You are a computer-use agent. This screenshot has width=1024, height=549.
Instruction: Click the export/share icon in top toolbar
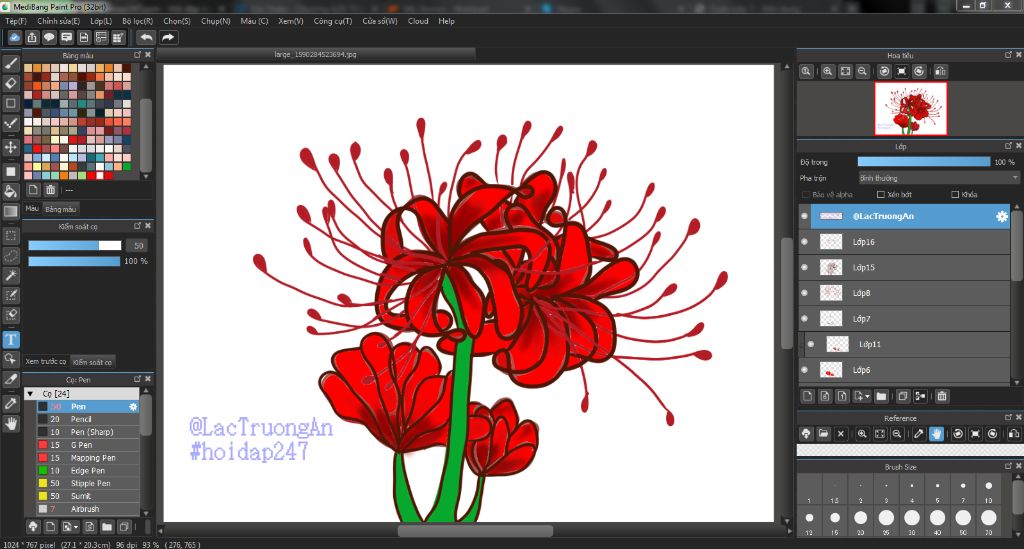(x=32, y=37)
